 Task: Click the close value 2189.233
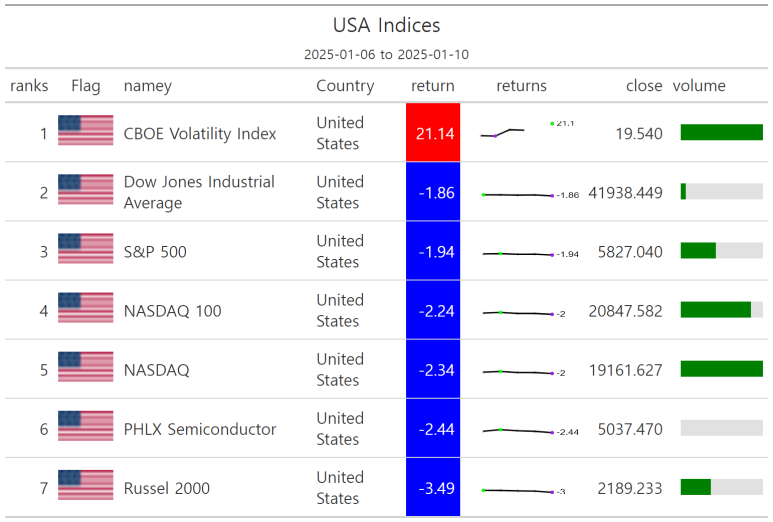[630, 488]
